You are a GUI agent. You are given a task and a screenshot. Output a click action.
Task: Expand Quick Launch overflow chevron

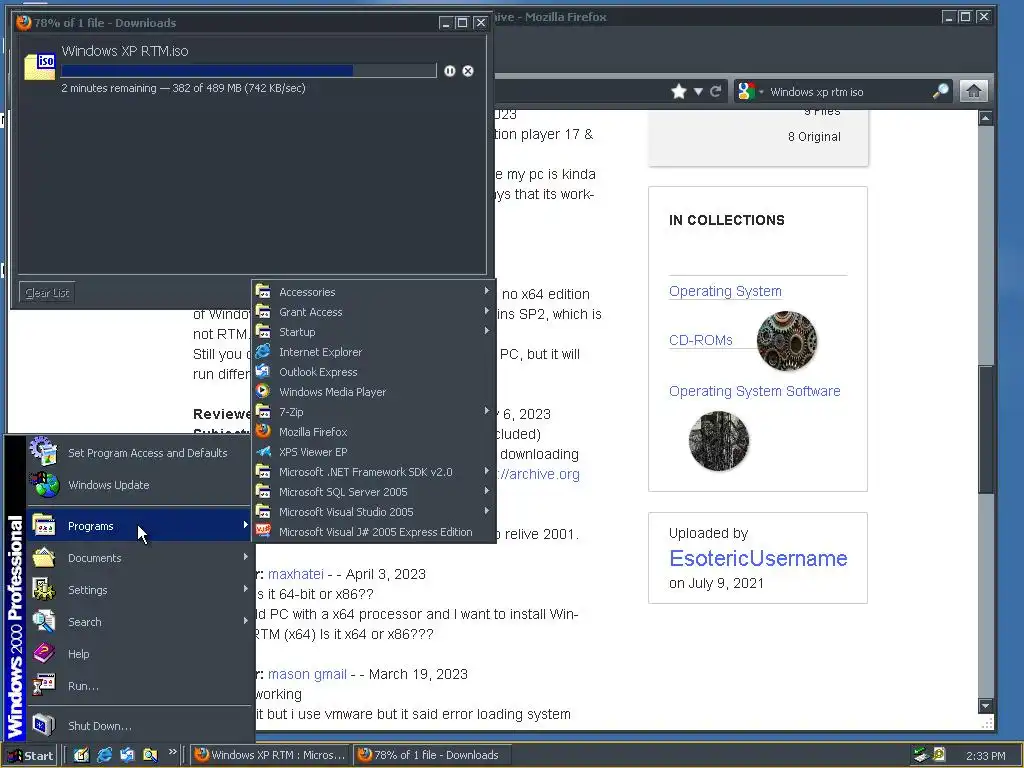pos(172,752)
